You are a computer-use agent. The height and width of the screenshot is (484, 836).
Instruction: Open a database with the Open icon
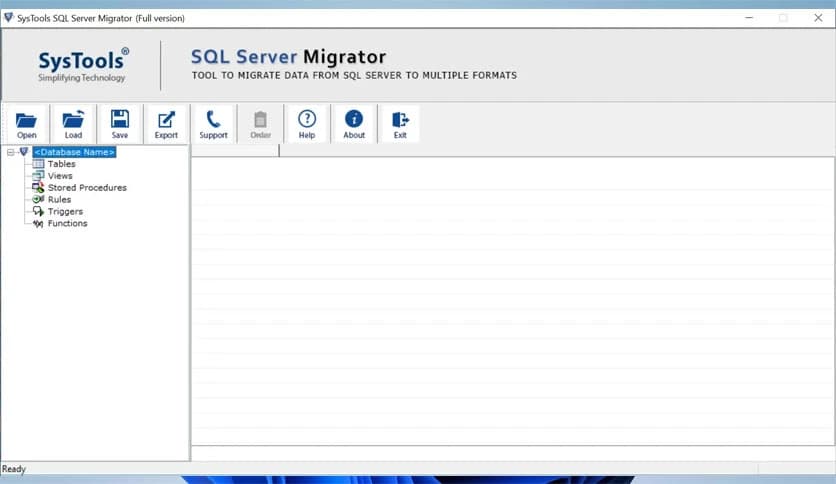tap(26, 124)
